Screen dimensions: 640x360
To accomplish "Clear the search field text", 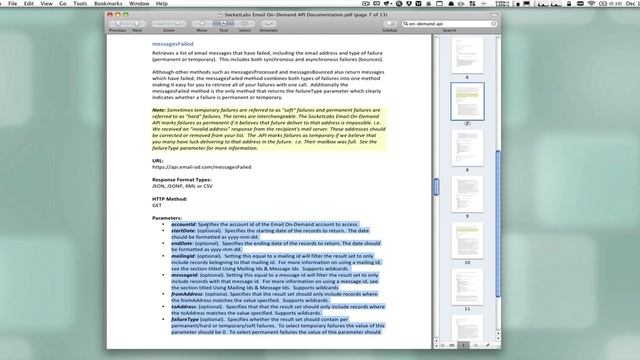I will click(493, 24).
